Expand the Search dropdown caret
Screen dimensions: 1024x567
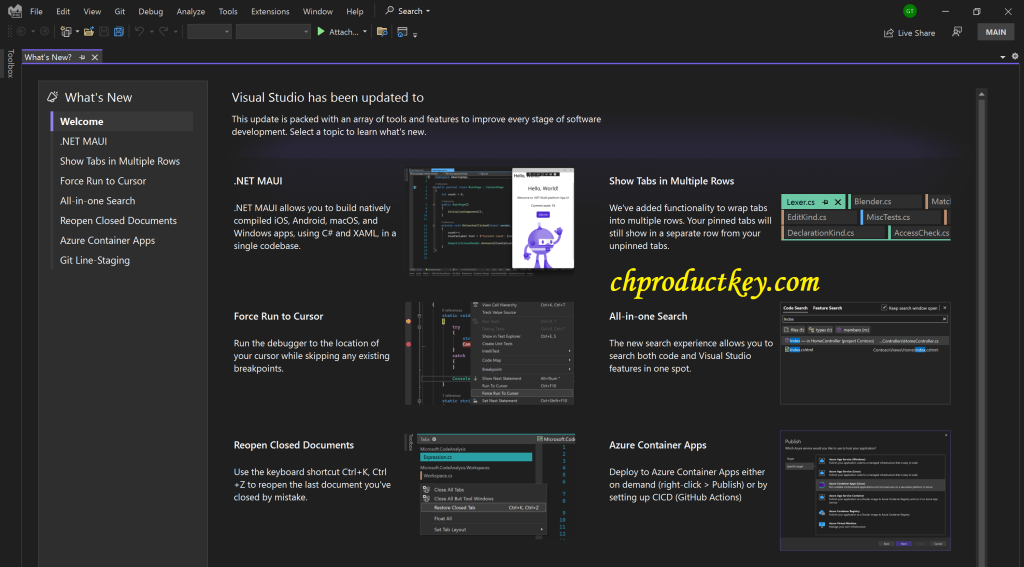click(428, 11)
